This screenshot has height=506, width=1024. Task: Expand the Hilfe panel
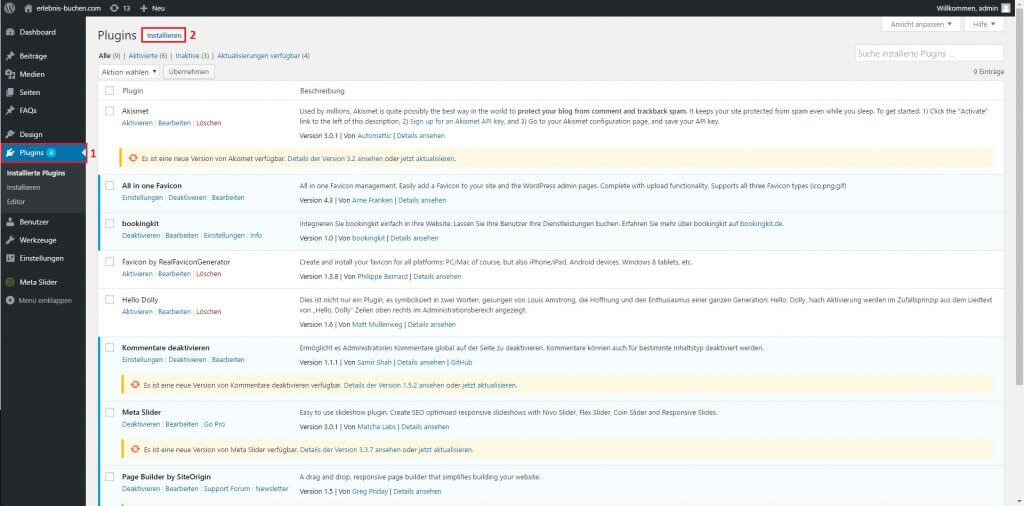click(x=984, y=24)
